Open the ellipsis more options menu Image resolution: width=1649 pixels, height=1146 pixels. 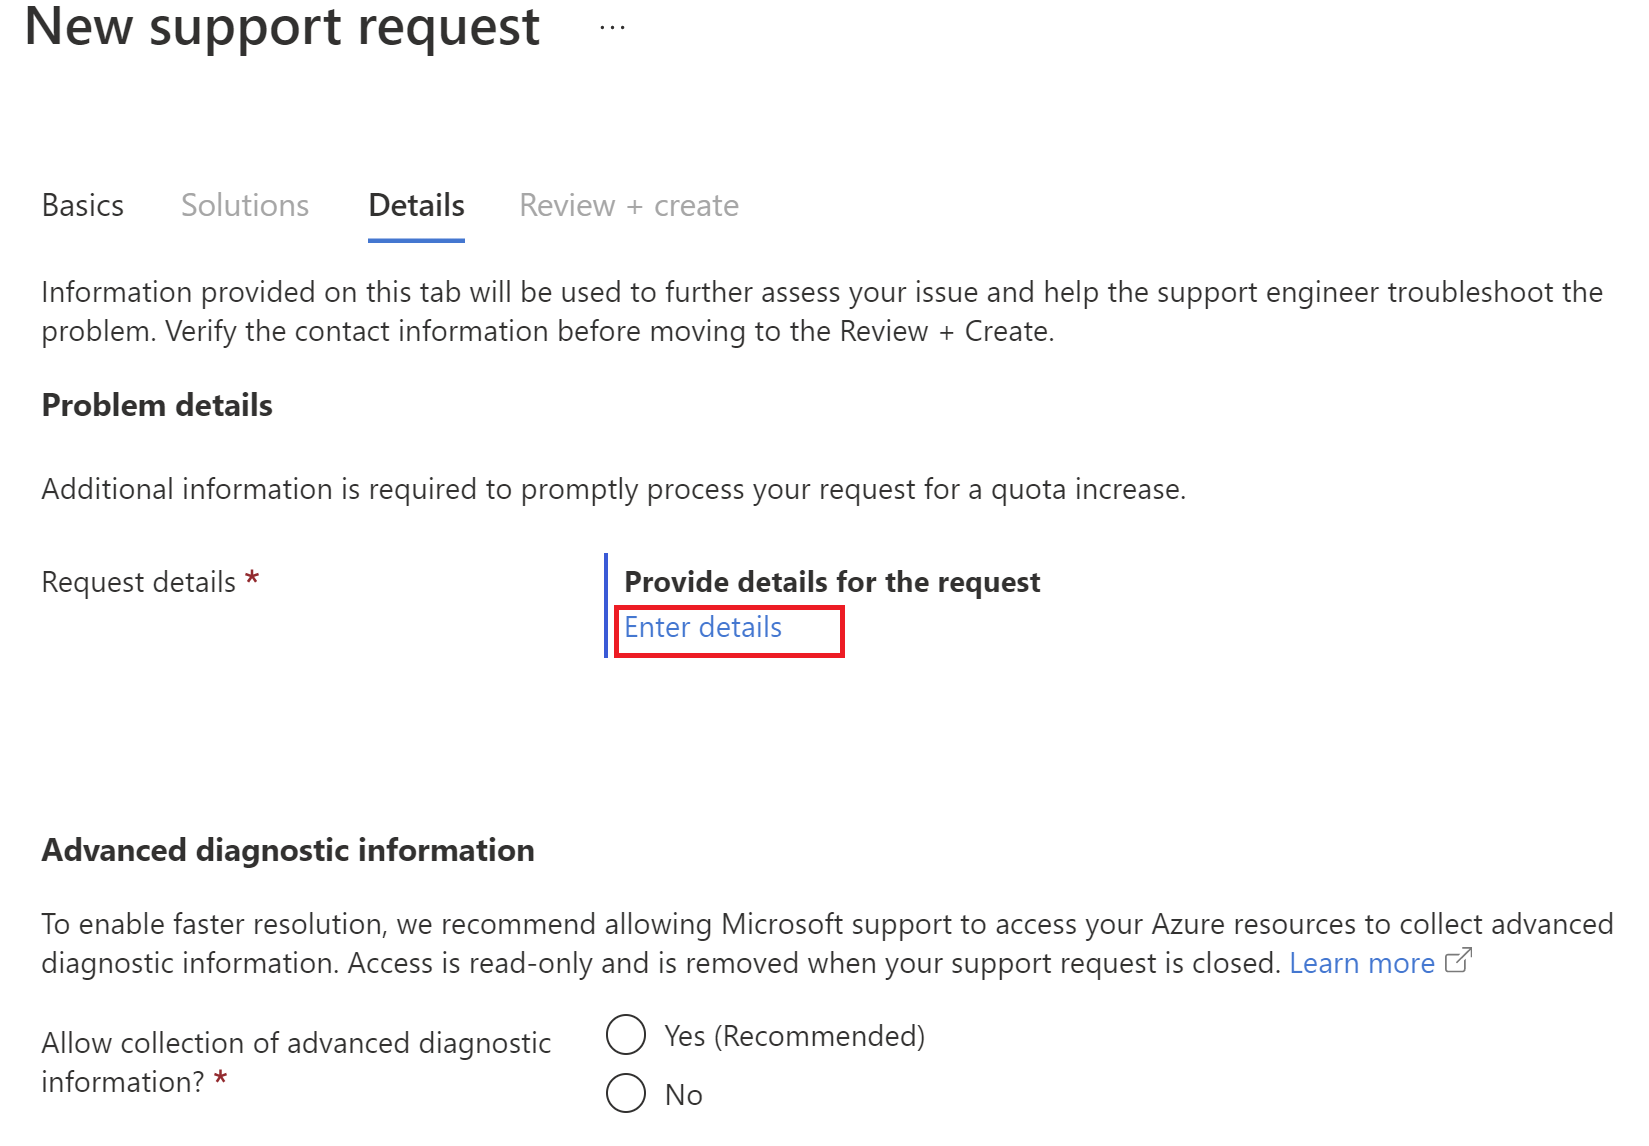(612, 28)
